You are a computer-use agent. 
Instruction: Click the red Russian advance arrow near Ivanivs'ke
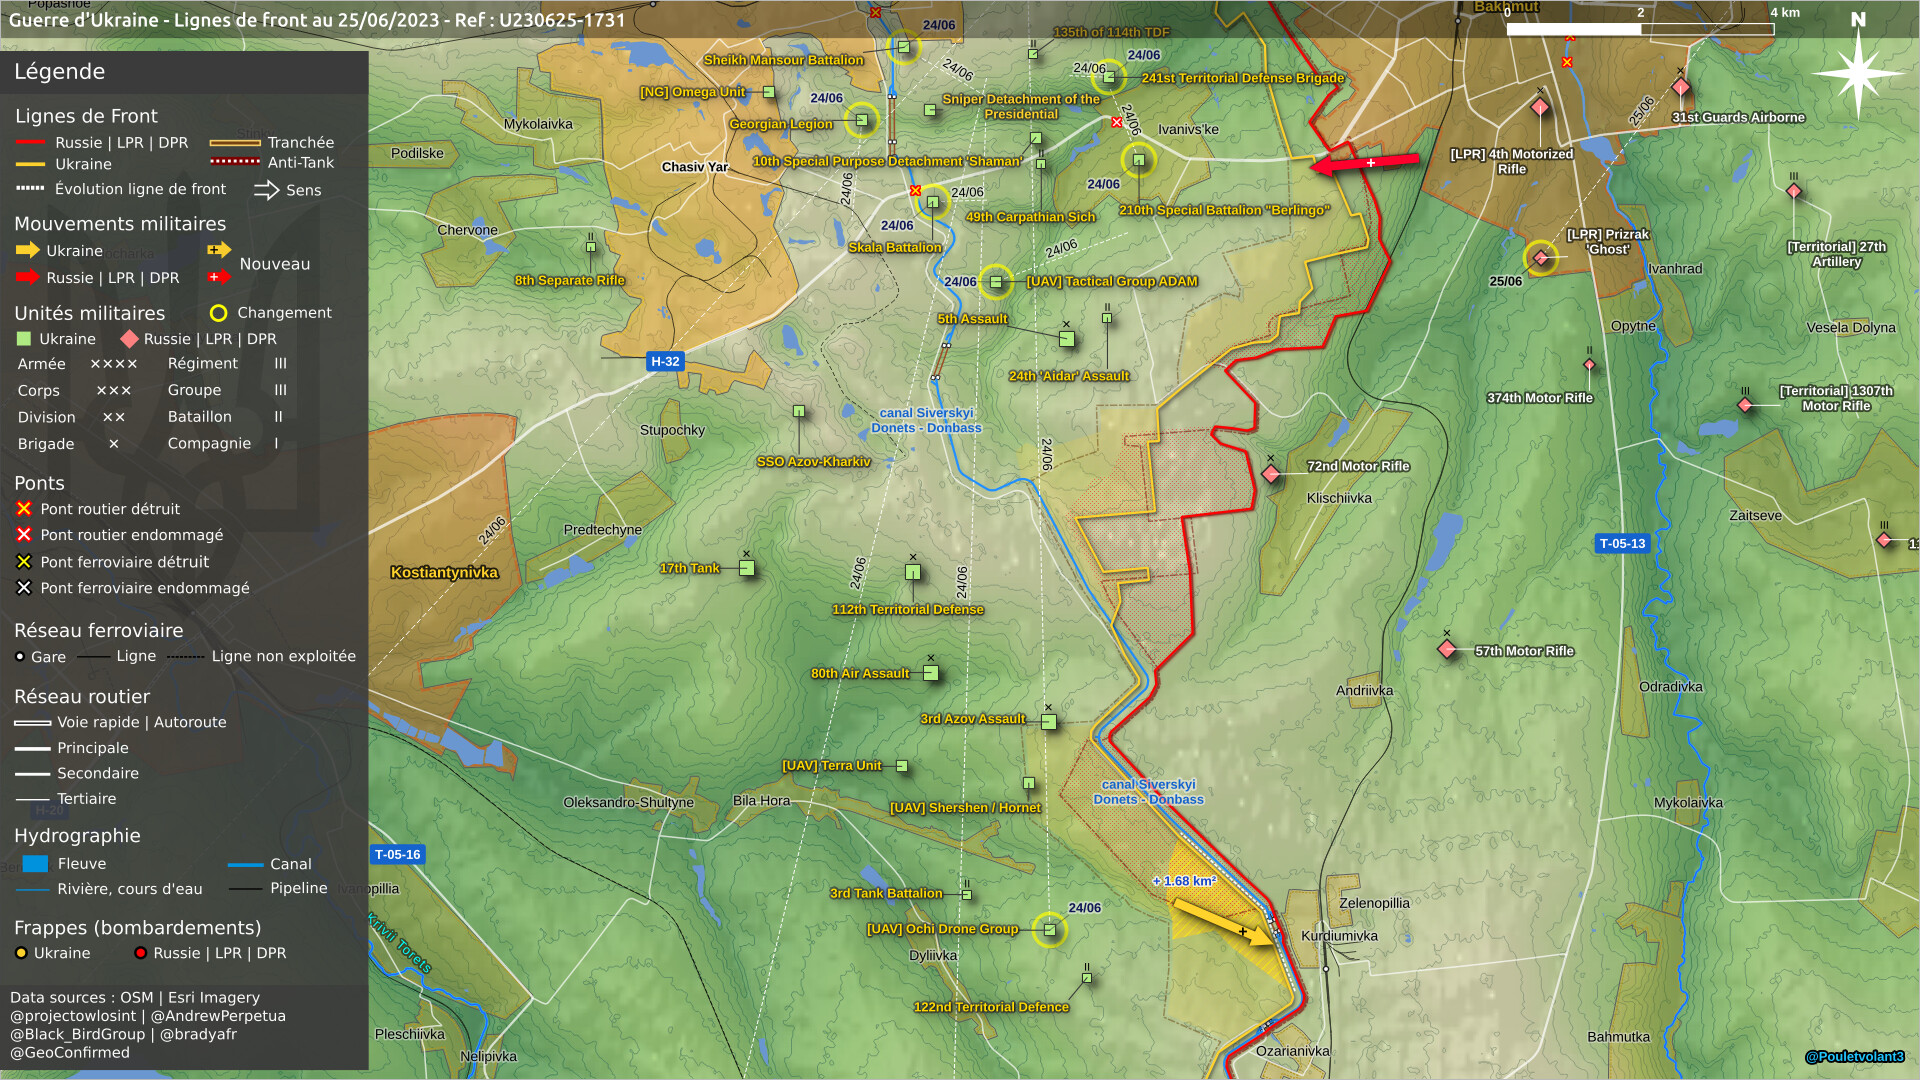coord(1366,162)
